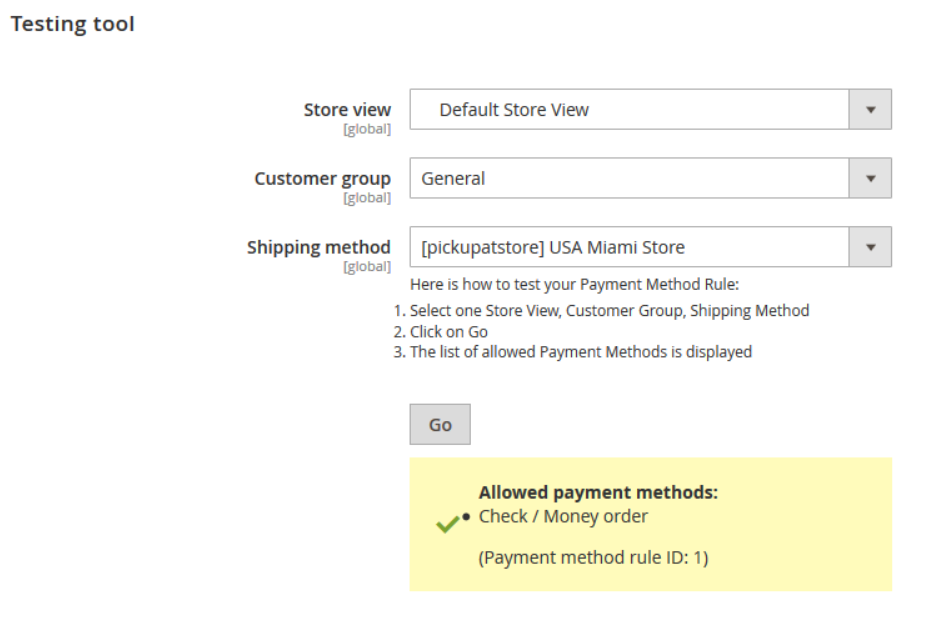The image size is (945, 630).
Task: Click the 'Click on Go' instruction step
Action: pyautogui.click(x=449, y=332)
